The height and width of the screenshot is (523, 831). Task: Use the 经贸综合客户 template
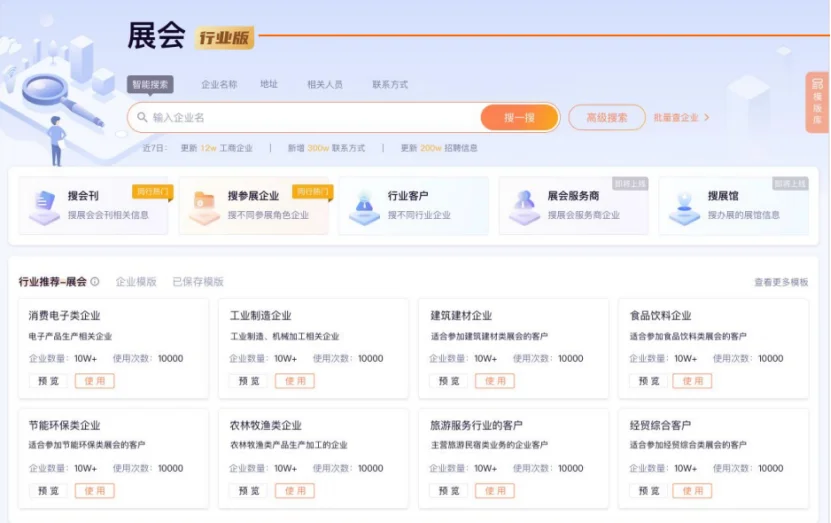point(693,491)
